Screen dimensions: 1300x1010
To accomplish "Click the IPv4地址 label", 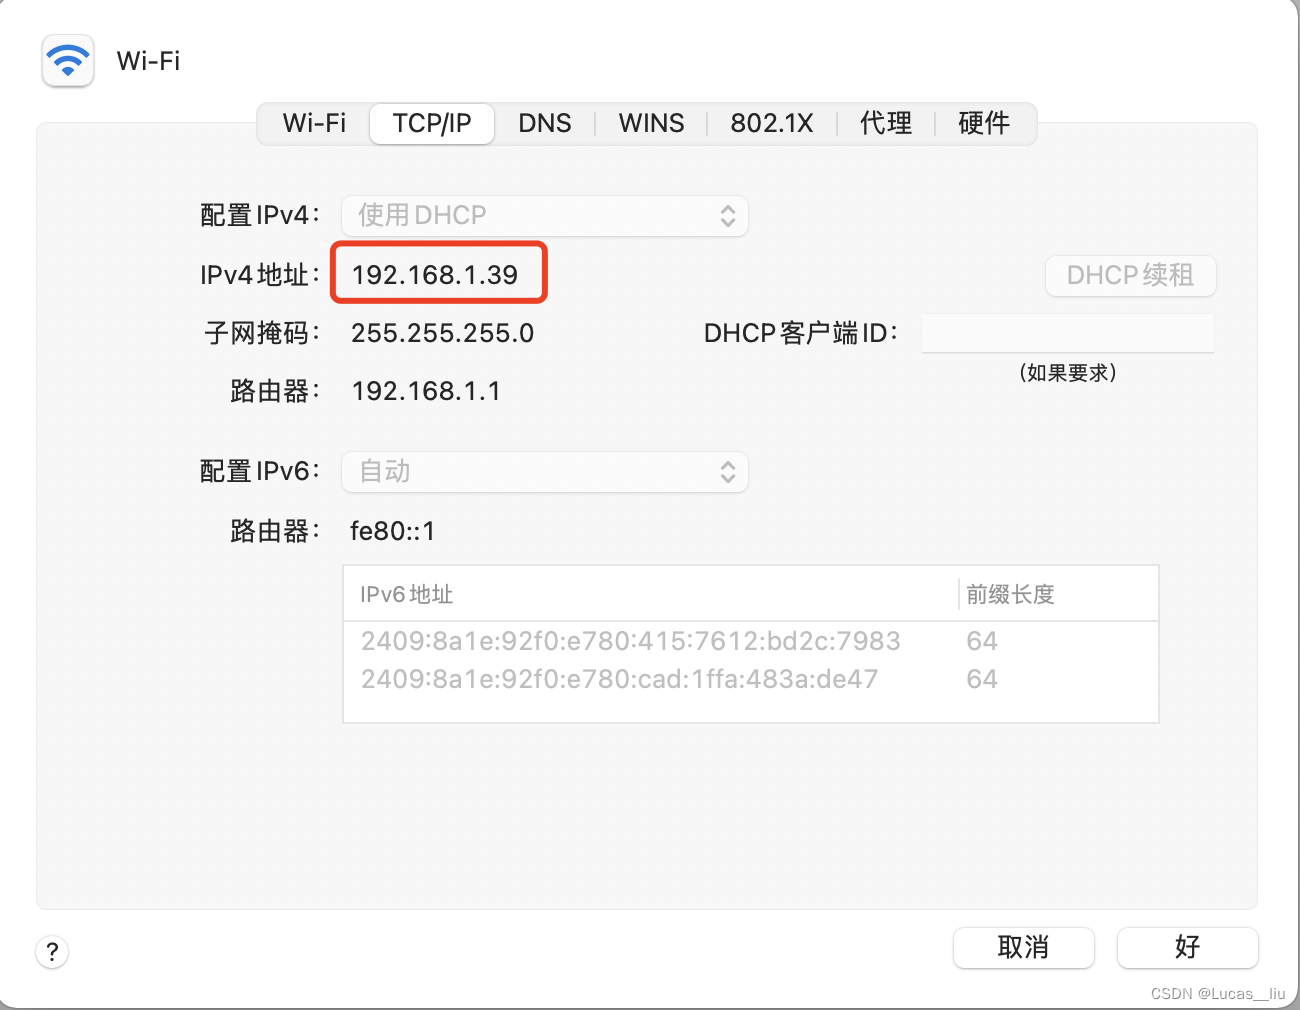I will 260,275.
